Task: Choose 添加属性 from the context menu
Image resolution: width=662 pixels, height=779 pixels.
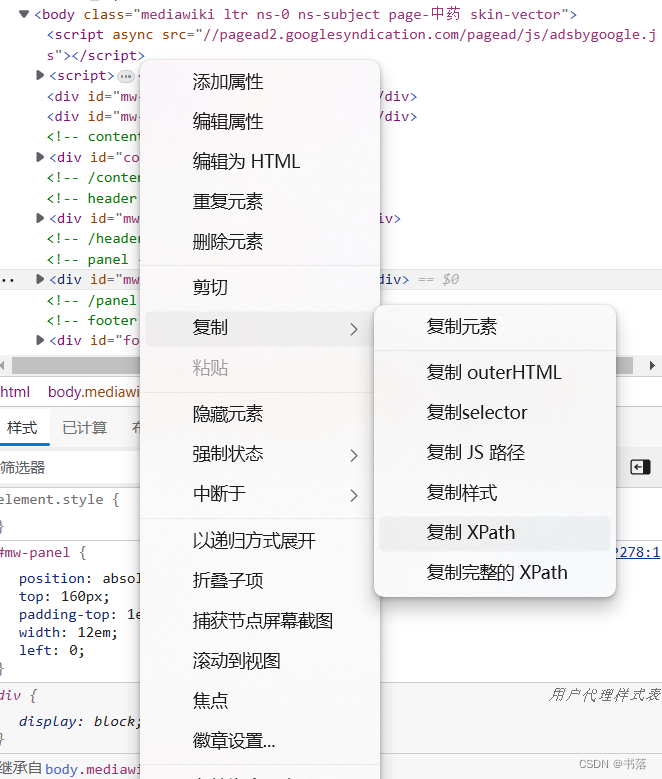Action: click(x=260, y=82)
